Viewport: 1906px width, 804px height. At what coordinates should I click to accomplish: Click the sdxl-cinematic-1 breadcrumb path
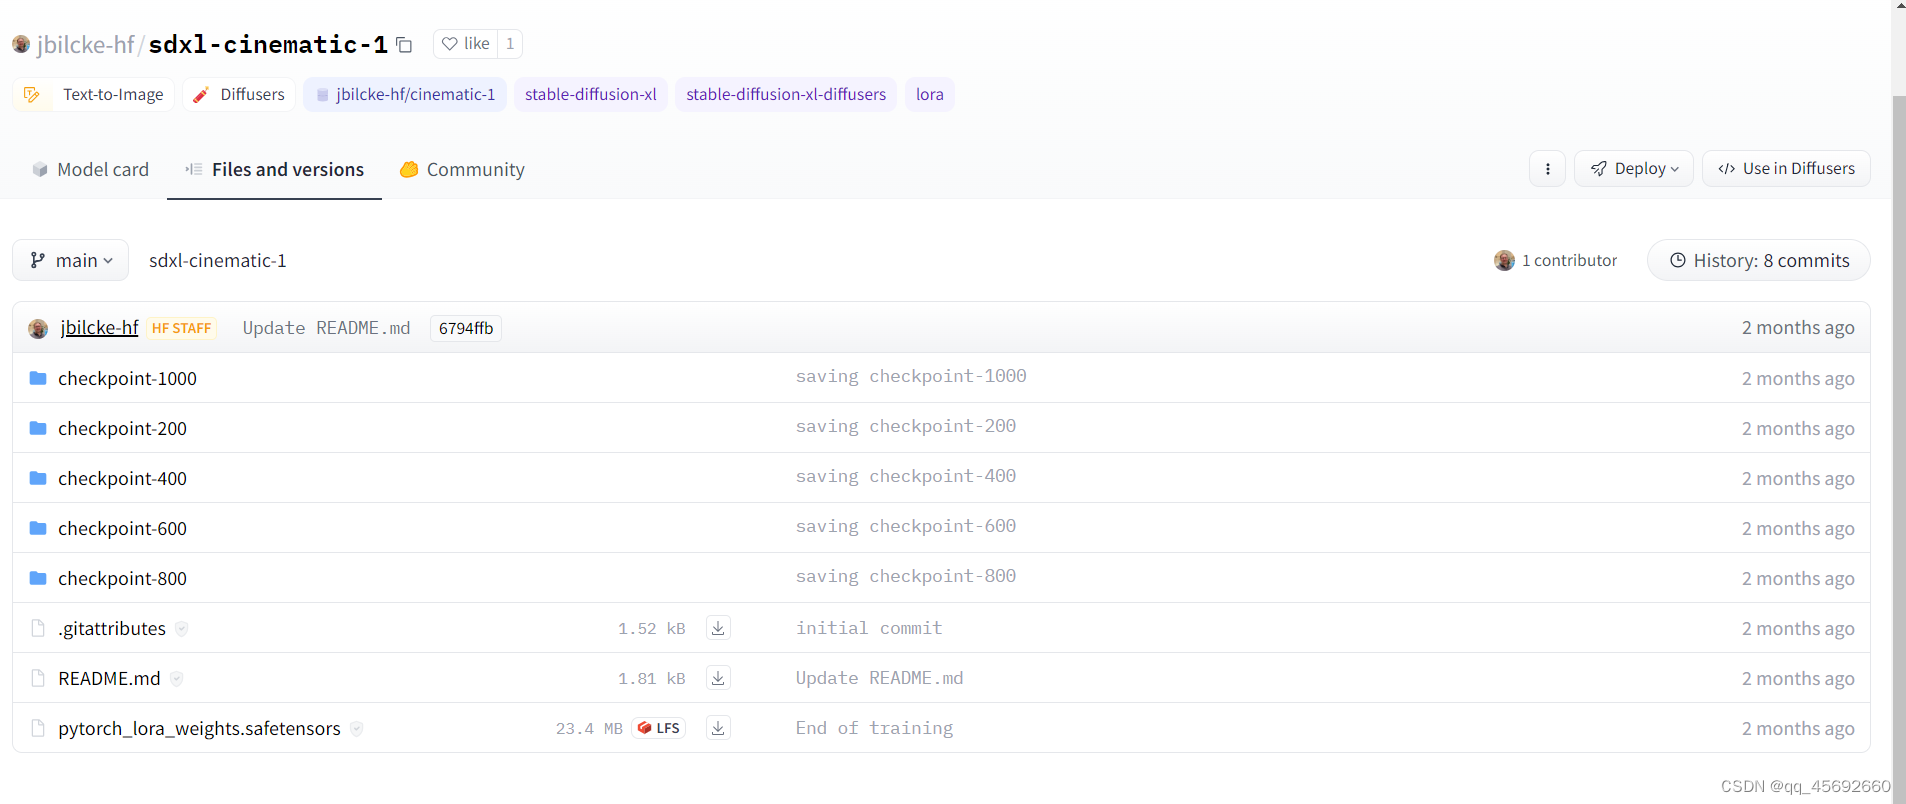click(217, 260)
